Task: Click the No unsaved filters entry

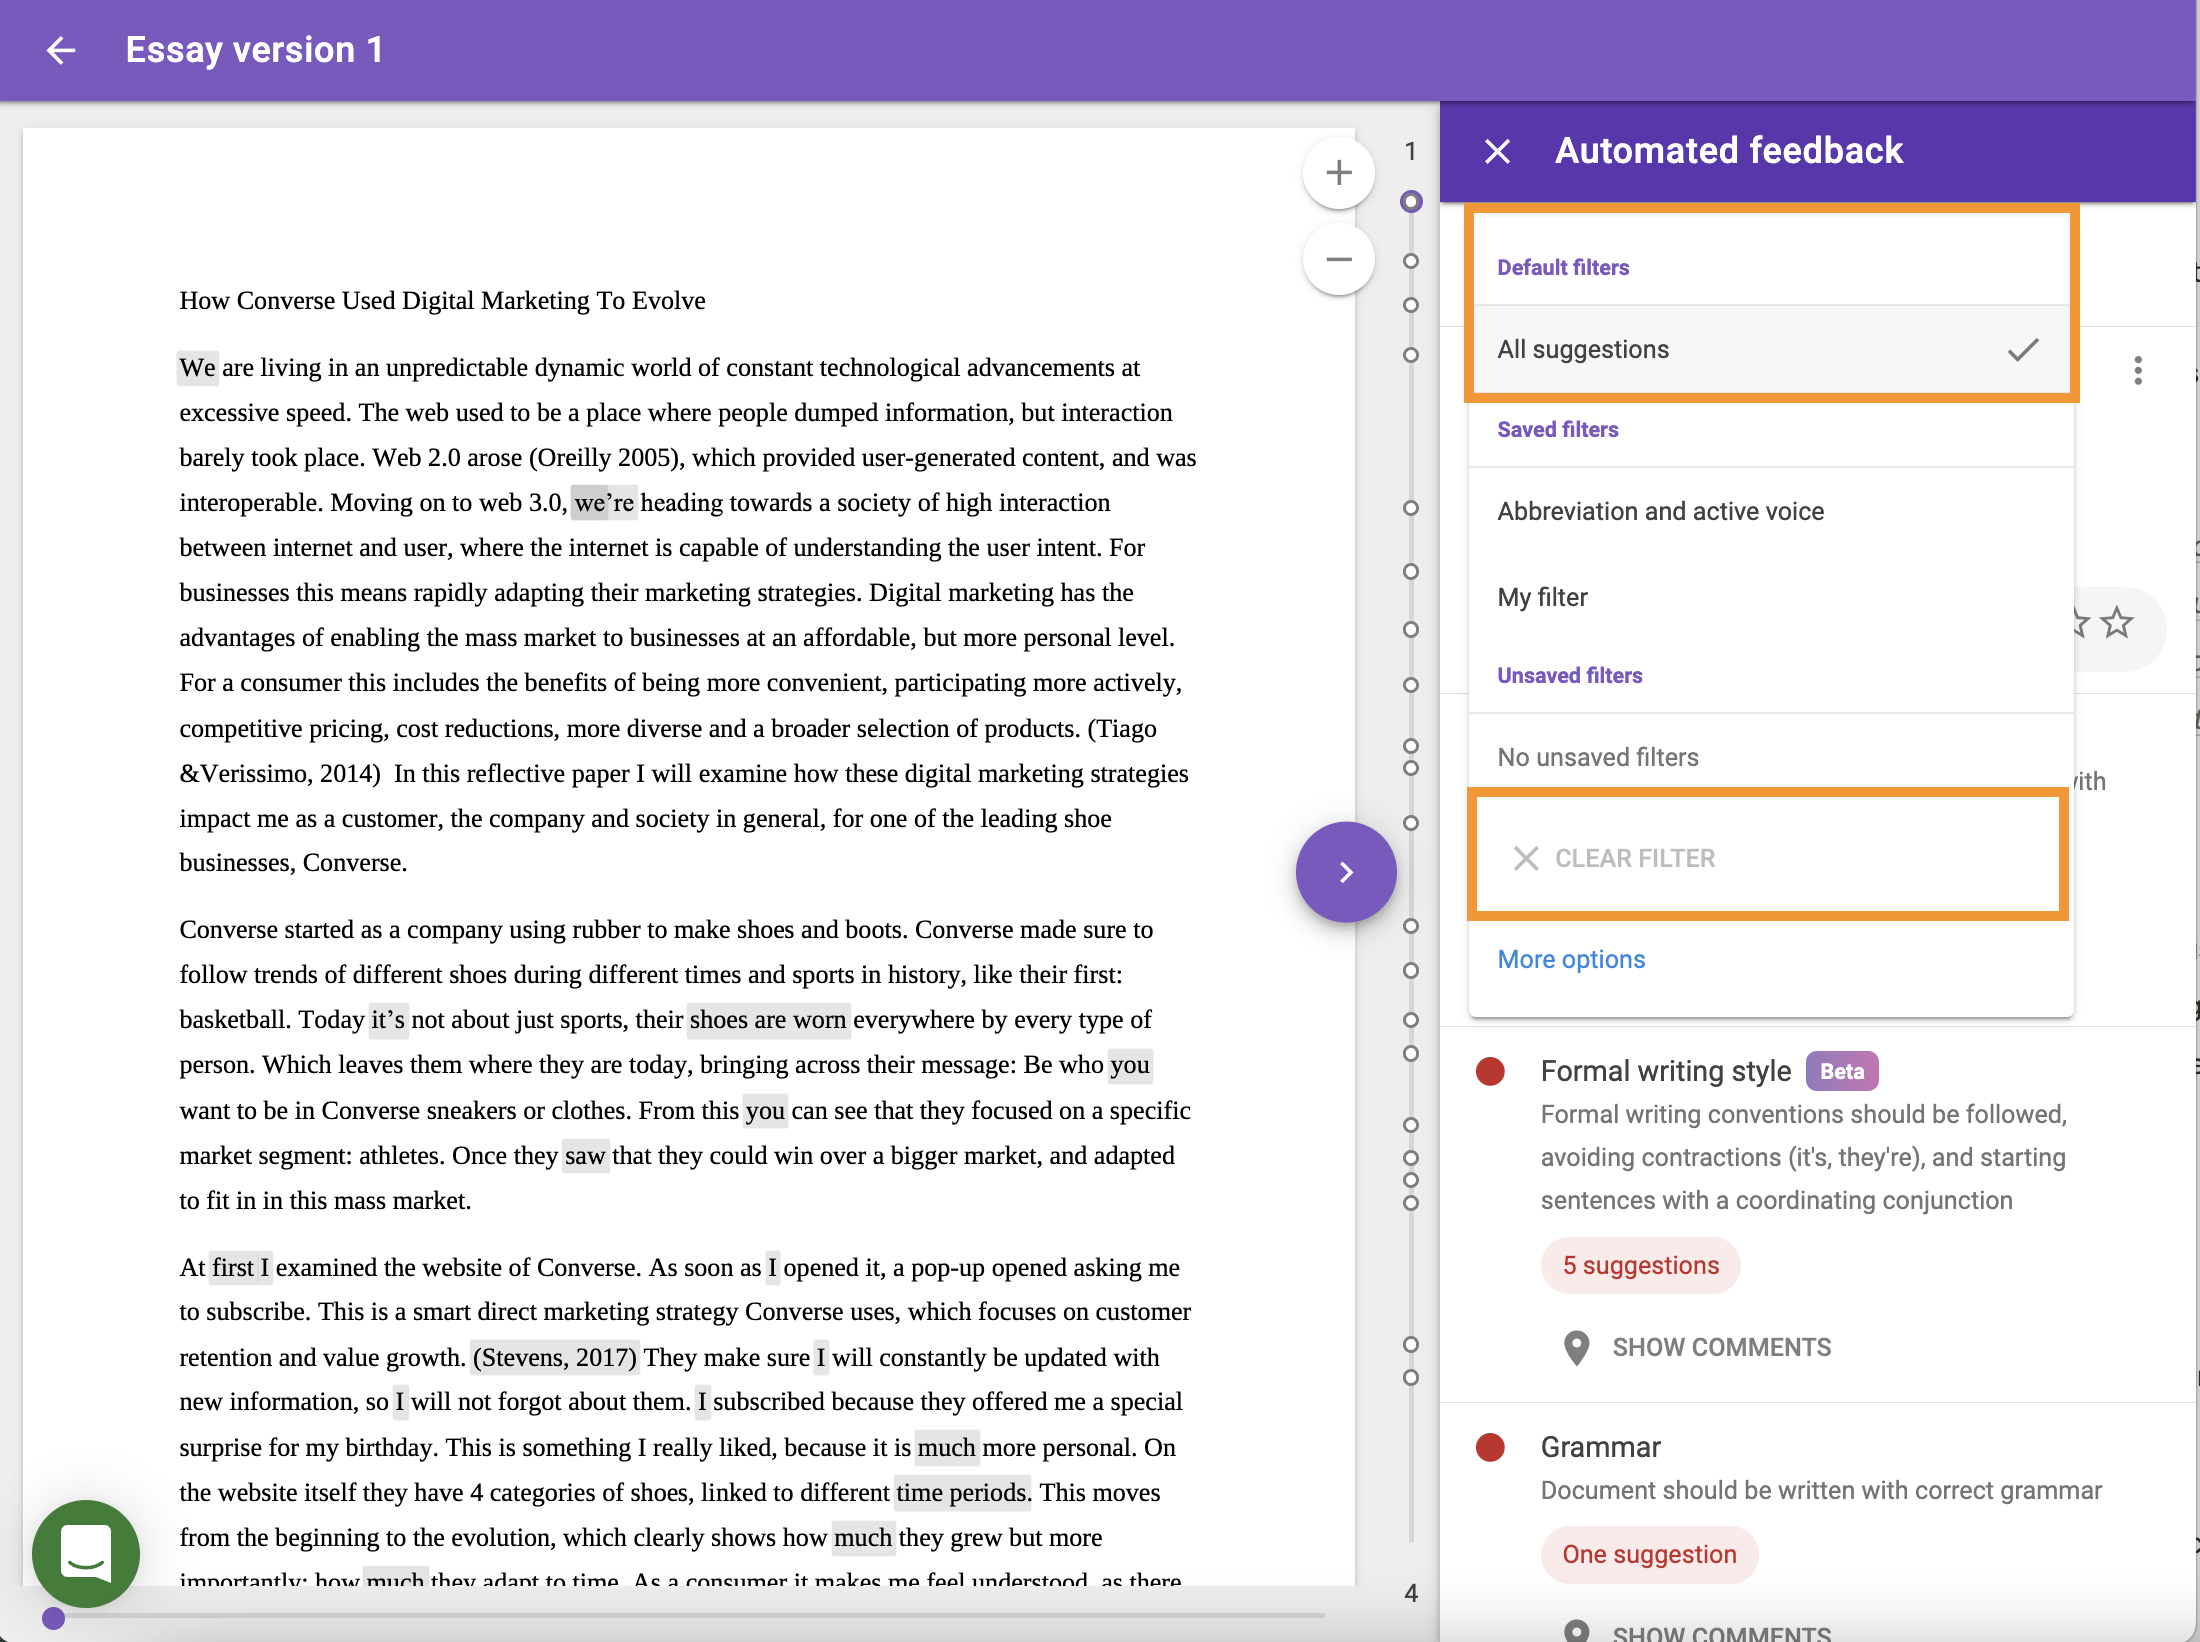Action: coord(1597,757)
